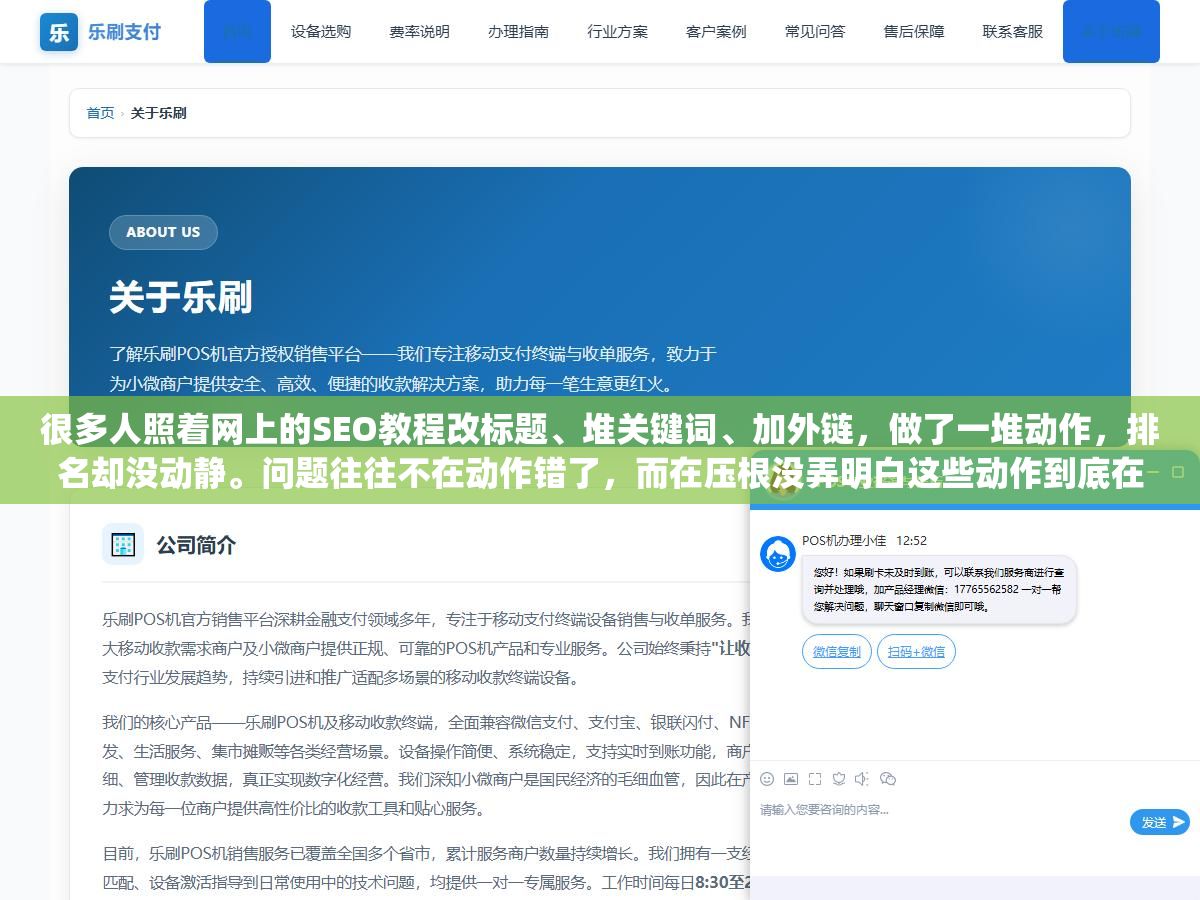The height and width of the screenshot is (900, 1200).
Task: Click the 公司简介 building icon
Action: [x=123, y=544]
